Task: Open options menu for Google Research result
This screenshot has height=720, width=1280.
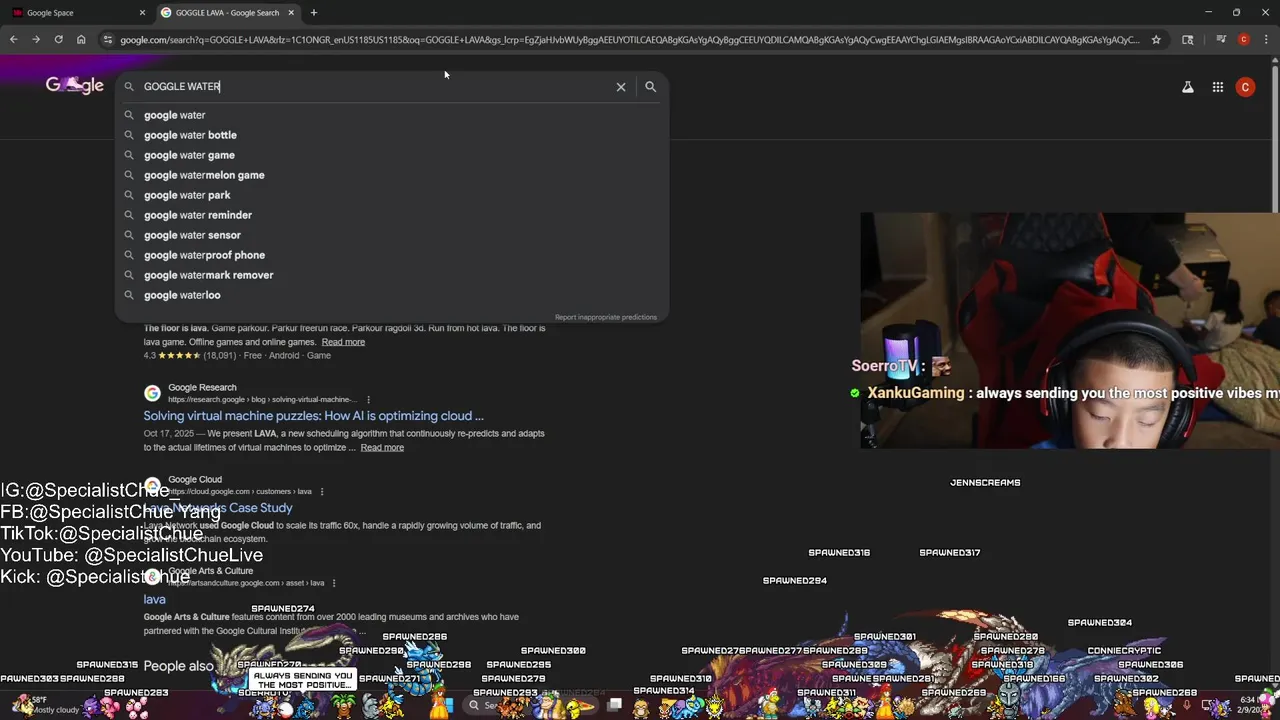Action: [x=368, y=400]
